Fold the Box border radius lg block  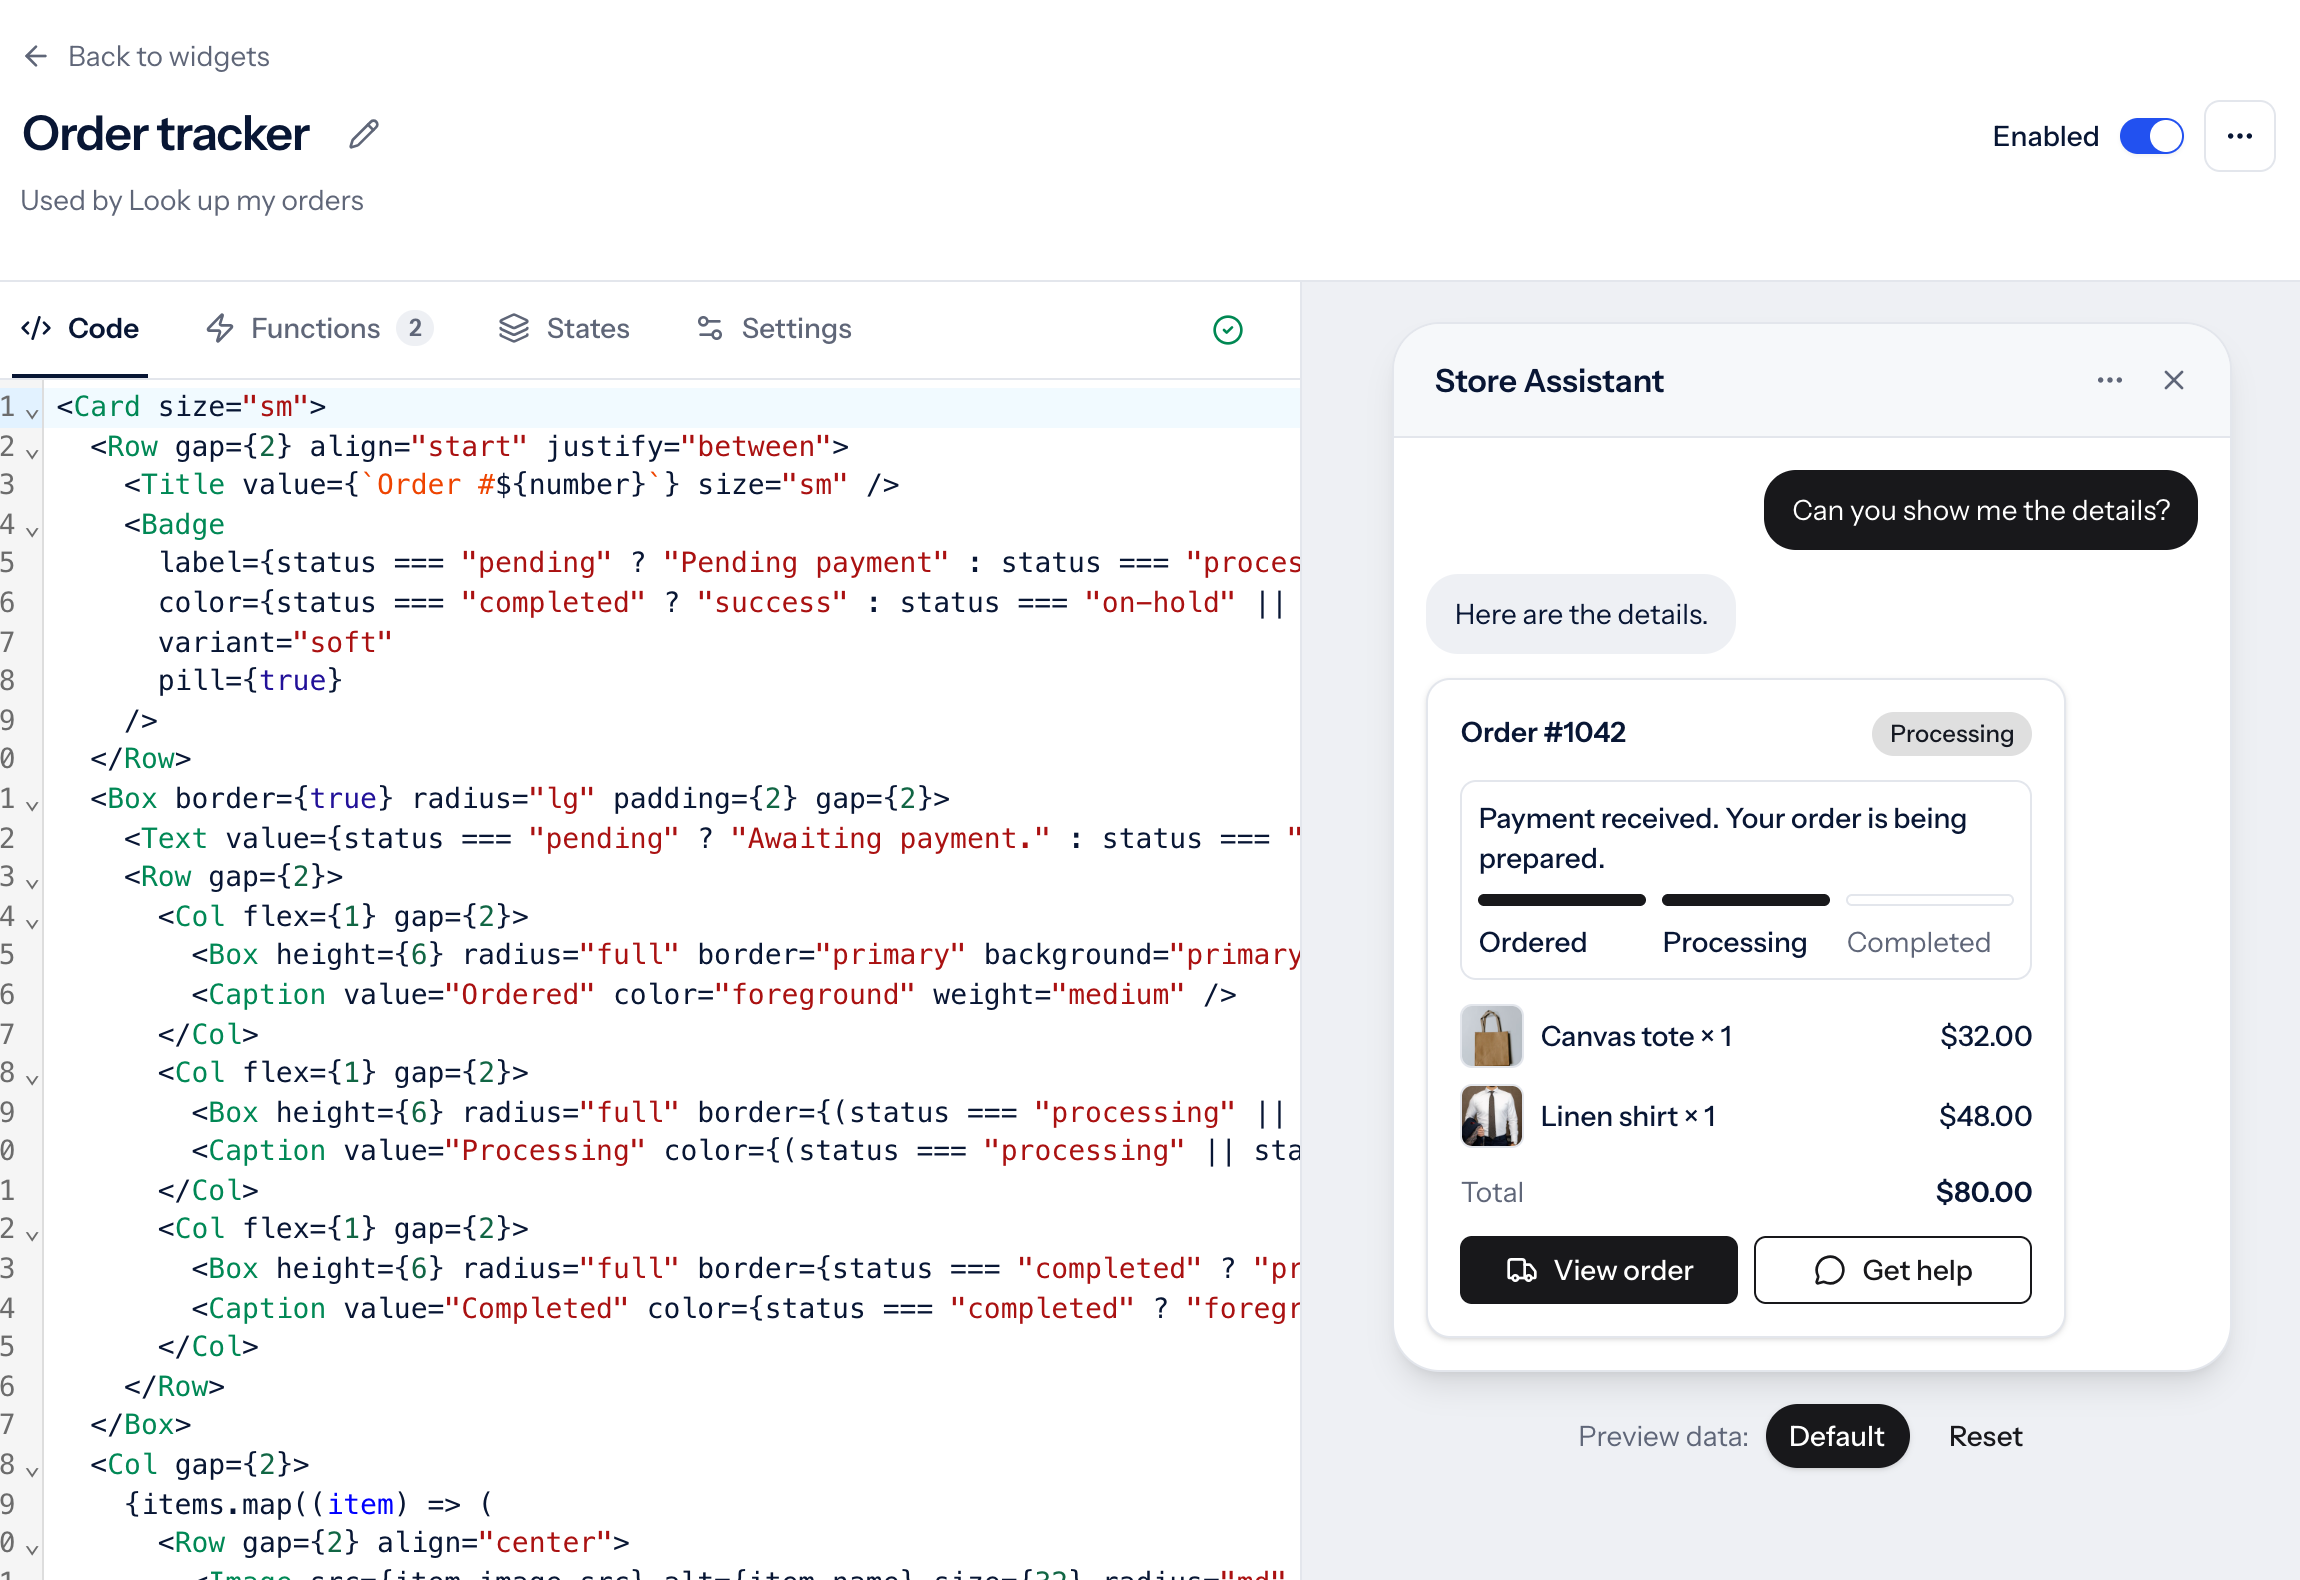click(32, 804)
